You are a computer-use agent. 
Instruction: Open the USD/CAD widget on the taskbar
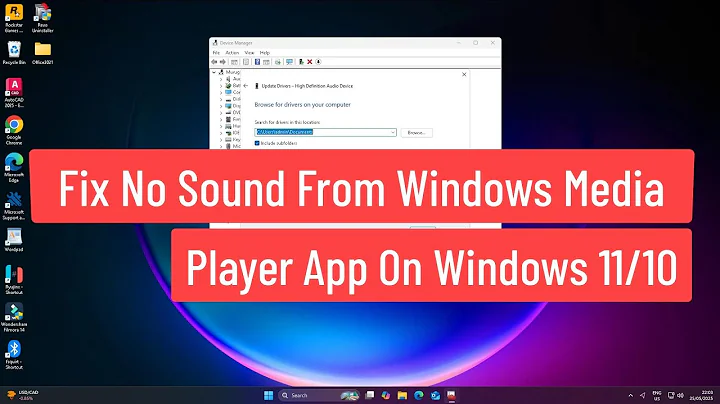[x=22, y=395]
